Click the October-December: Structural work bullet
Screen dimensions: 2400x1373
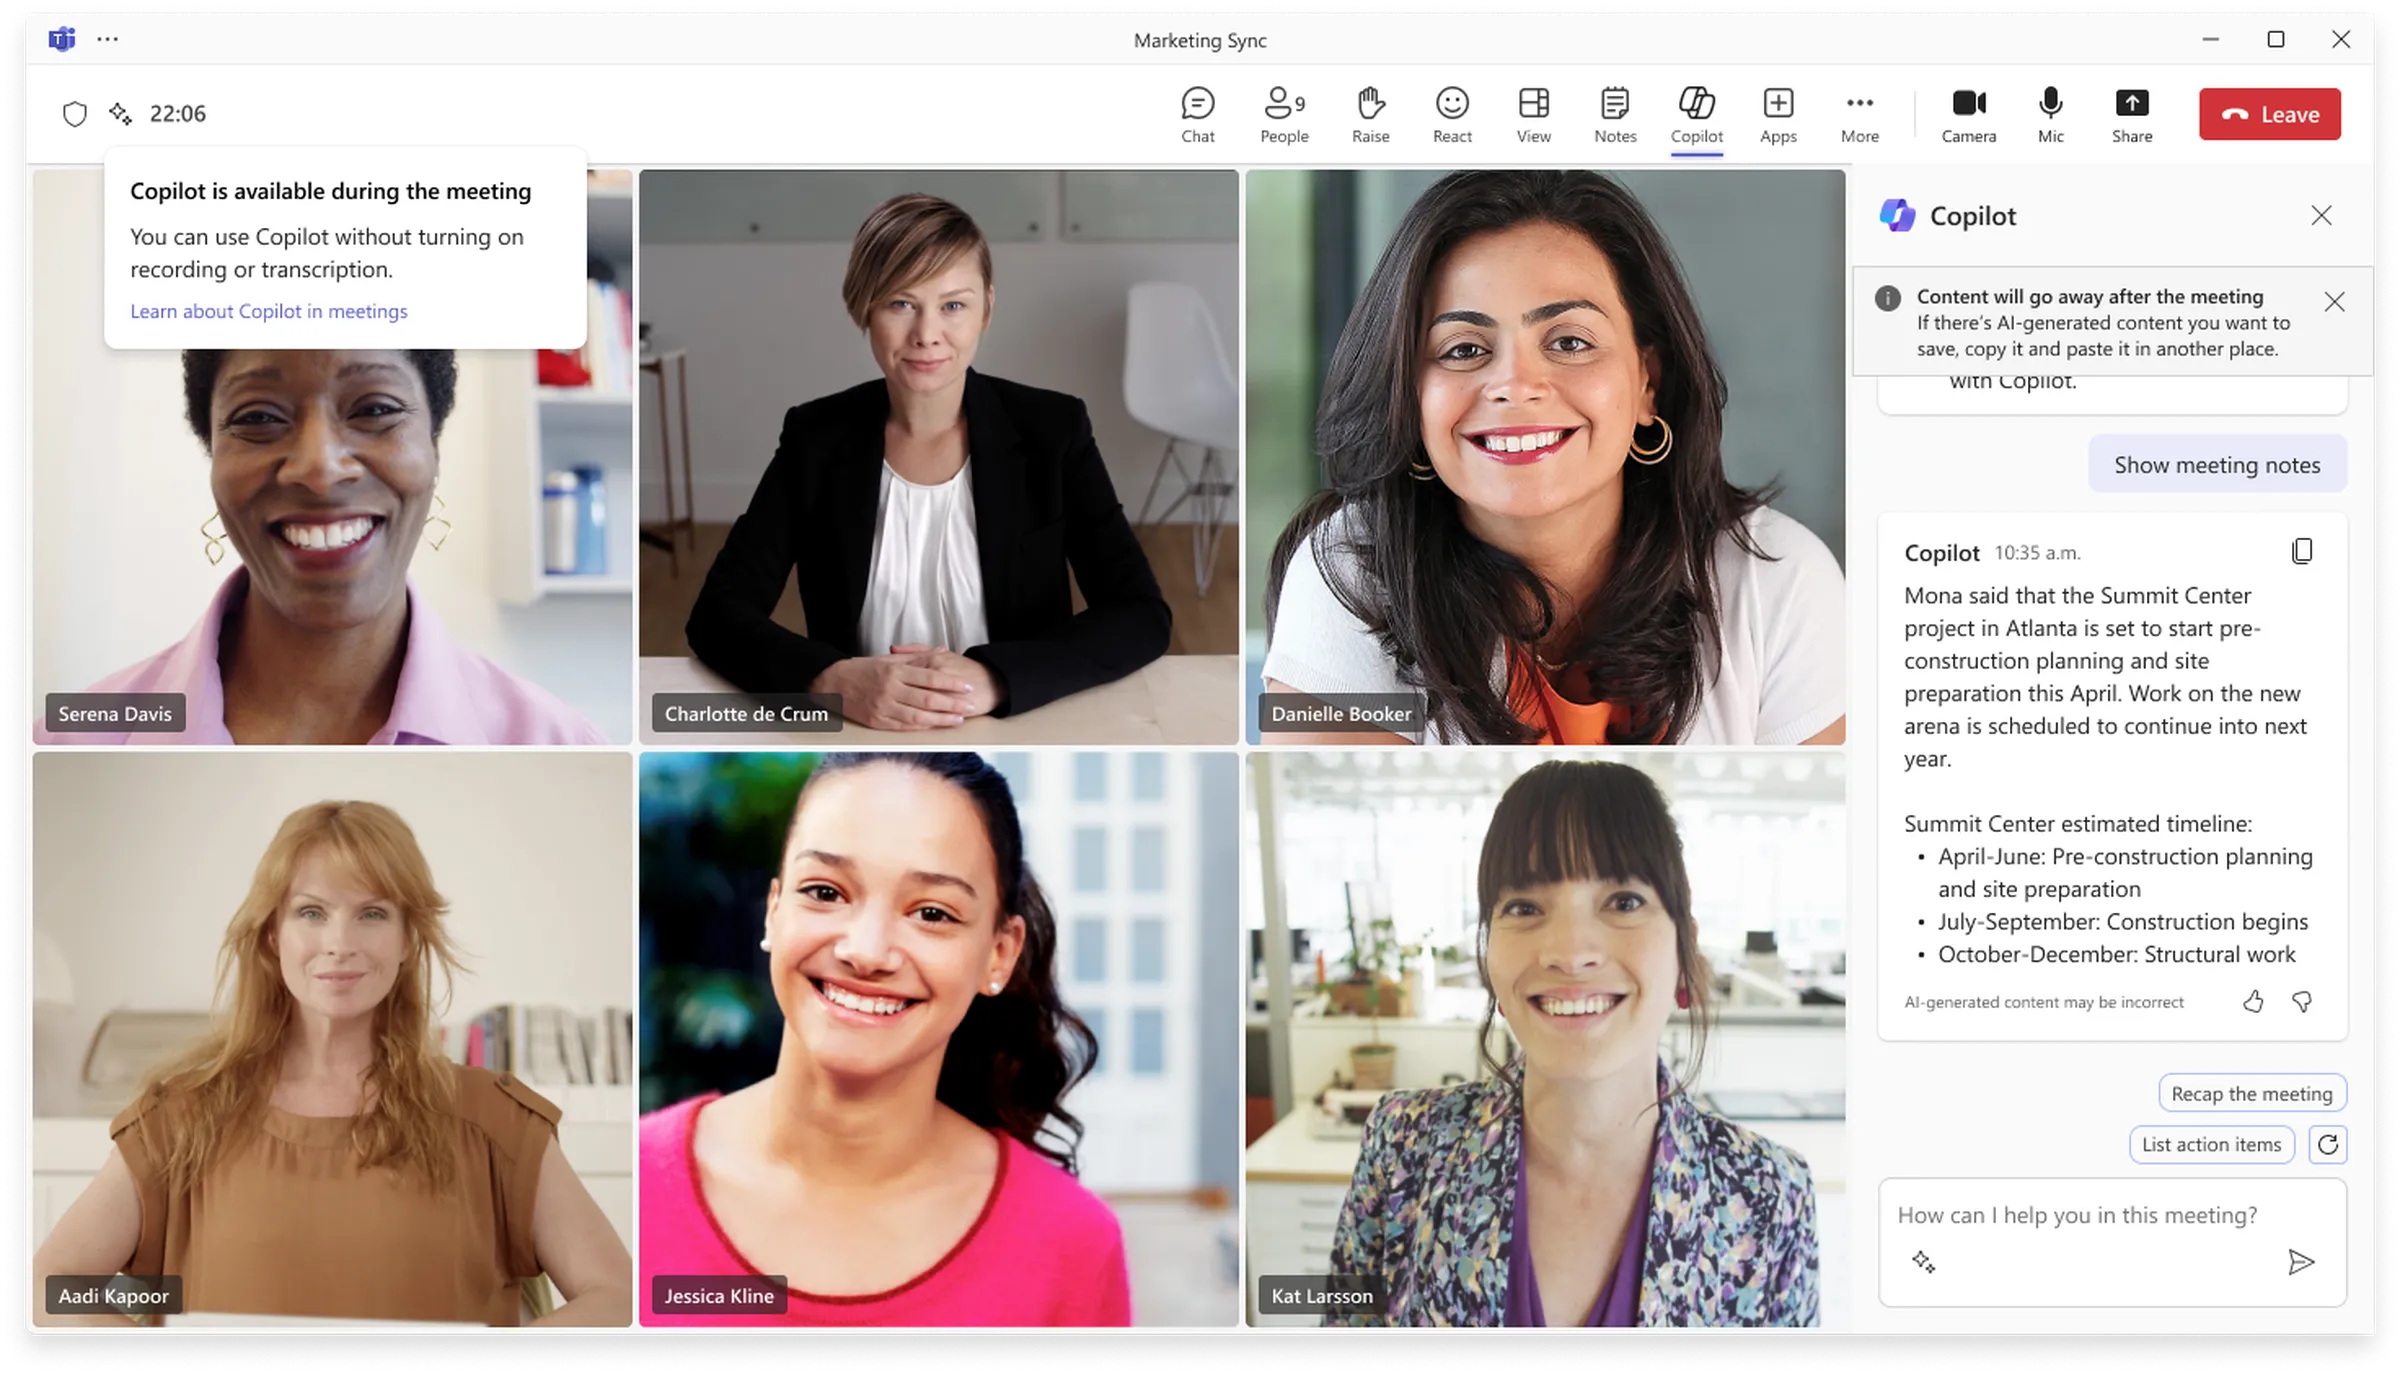click(x=2116, y=954)
